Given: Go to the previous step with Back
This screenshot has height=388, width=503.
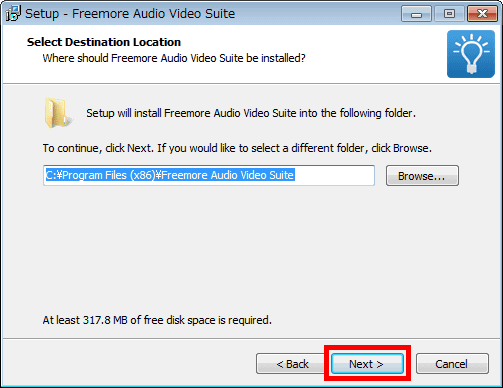Looking at the screenshot, I should click(292, 364).
